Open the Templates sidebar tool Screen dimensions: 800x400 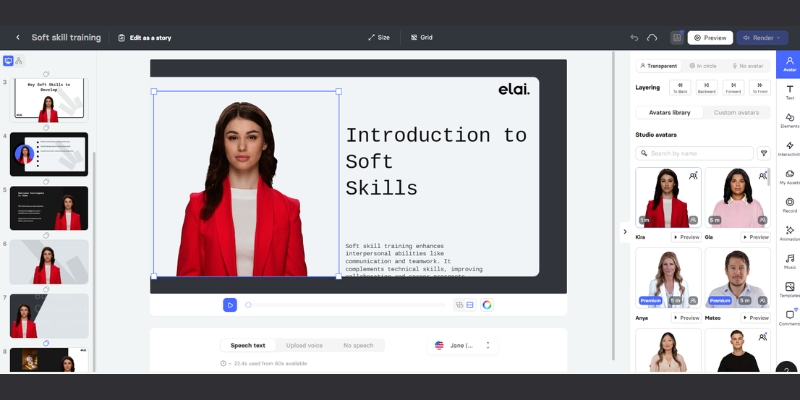[x=789, y=290]
